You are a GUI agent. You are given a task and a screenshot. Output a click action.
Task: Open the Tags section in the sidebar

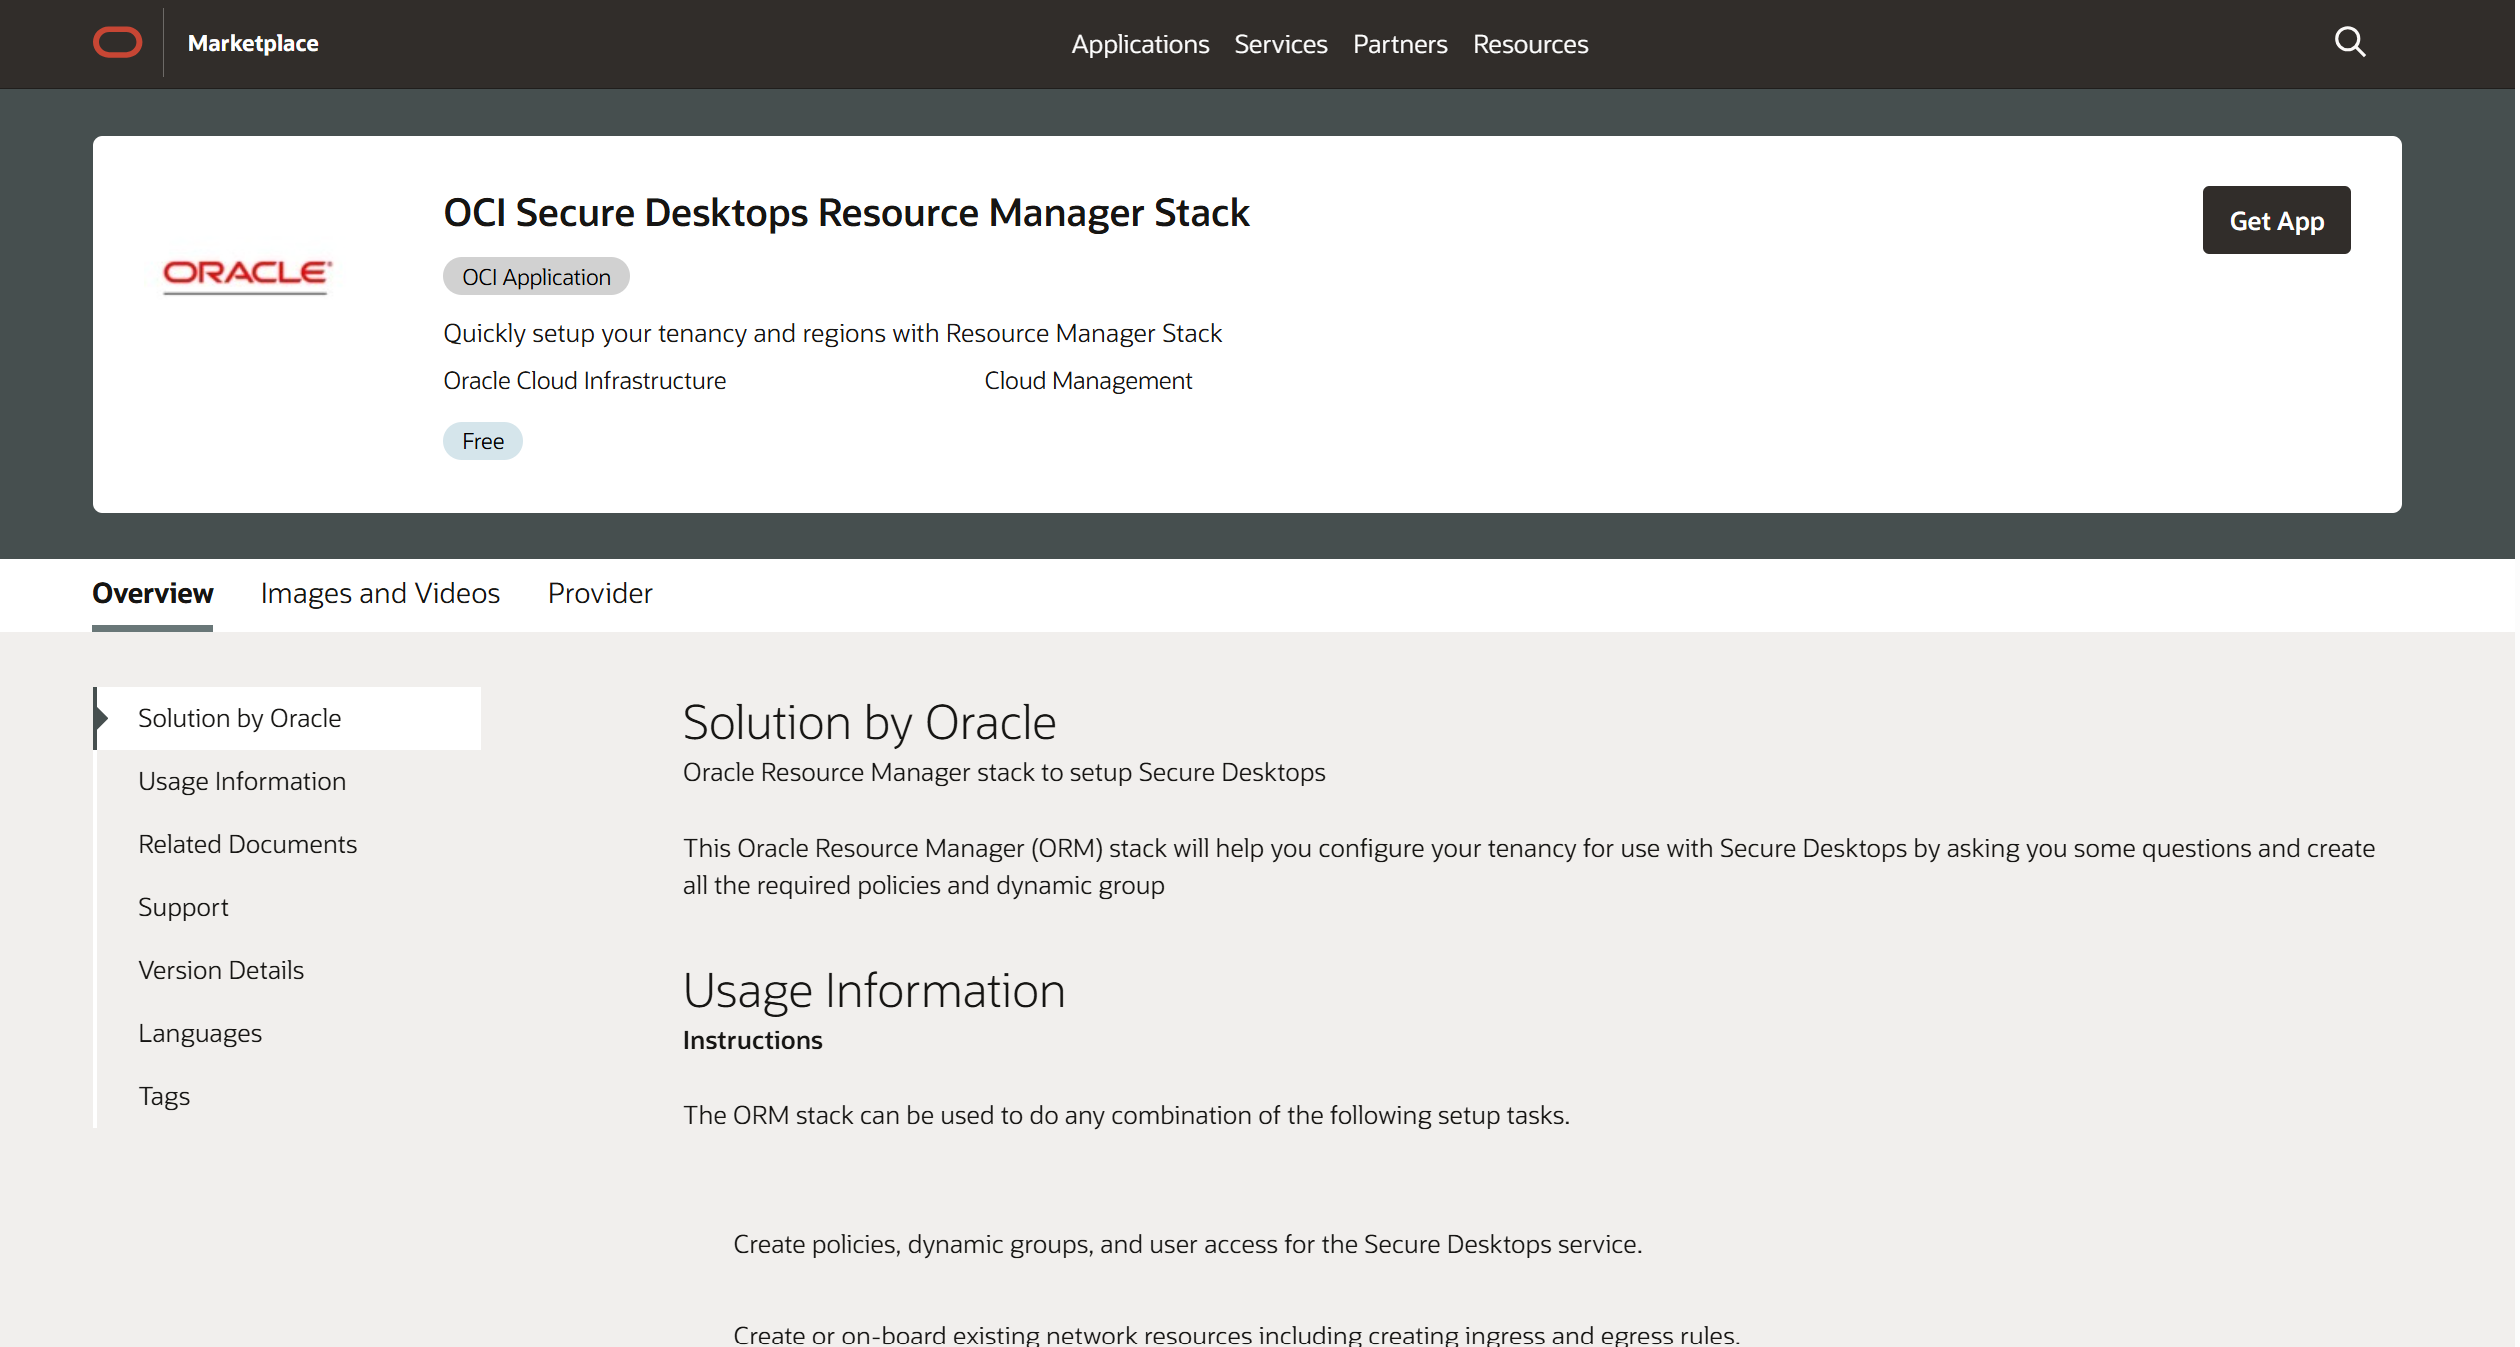165,1096
